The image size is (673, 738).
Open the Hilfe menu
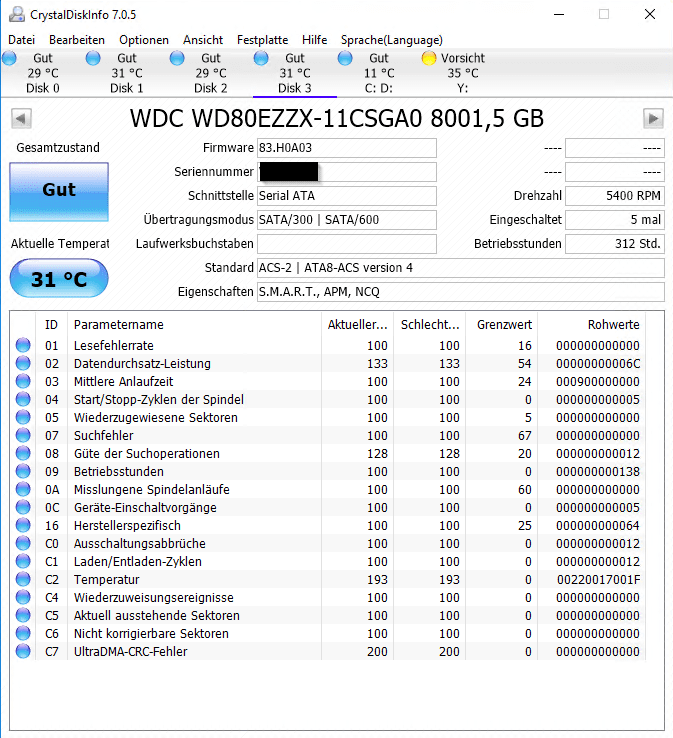point(314,40)
